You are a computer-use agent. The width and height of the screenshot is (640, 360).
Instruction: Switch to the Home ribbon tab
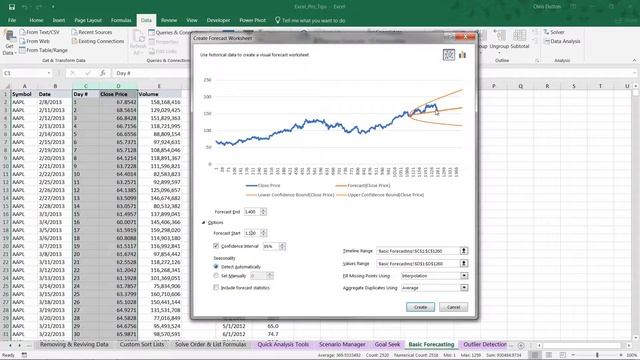tap(36, 20)
